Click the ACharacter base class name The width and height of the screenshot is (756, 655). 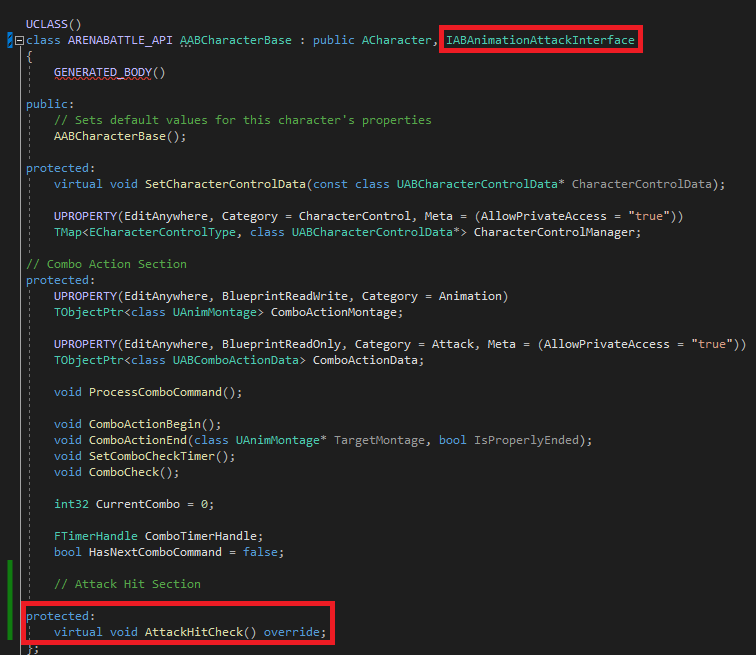tap(396, 40)
